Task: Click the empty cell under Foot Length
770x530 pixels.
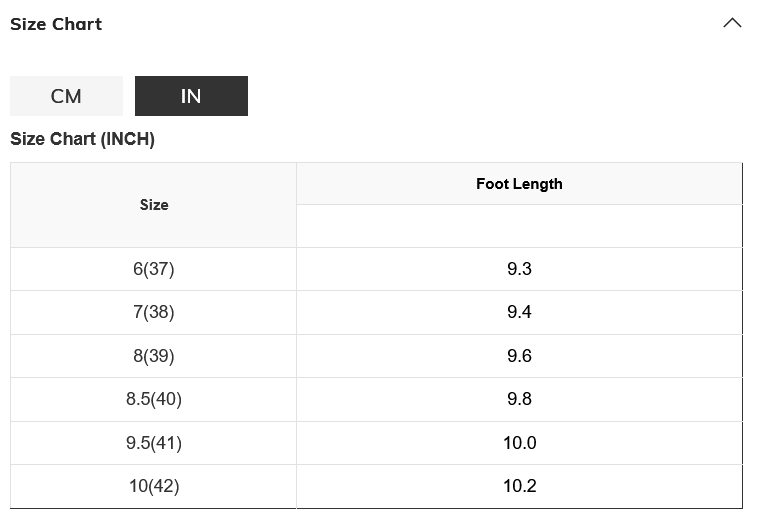Action: [x=519, y=226]
